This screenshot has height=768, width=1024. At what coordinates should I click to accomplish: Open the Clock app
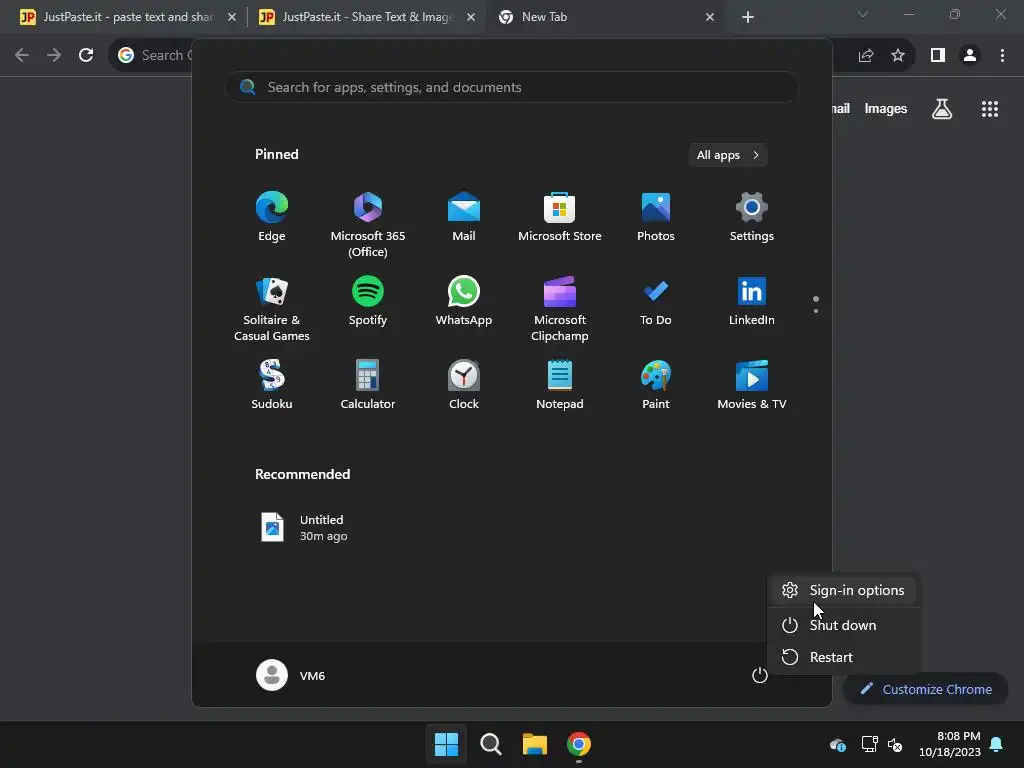[x=464, y=385]
